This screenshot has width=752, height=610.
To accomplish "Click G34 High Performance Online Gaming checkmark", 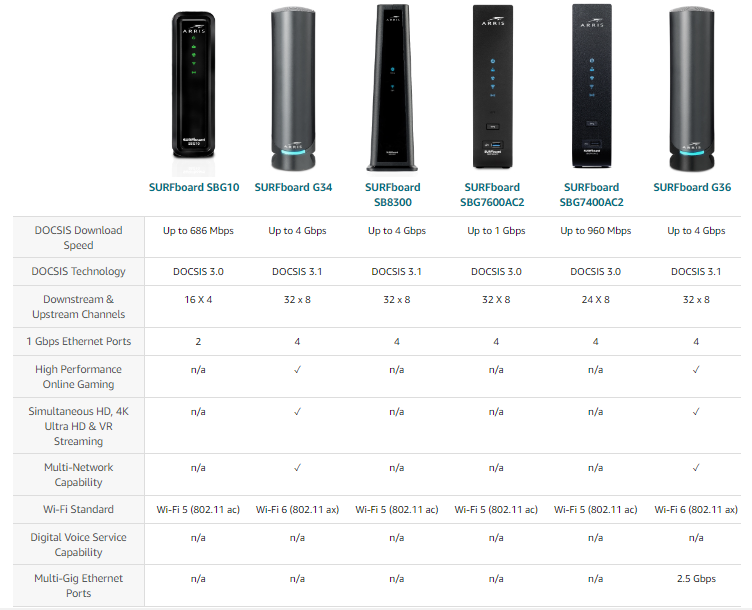I will 297,370.
